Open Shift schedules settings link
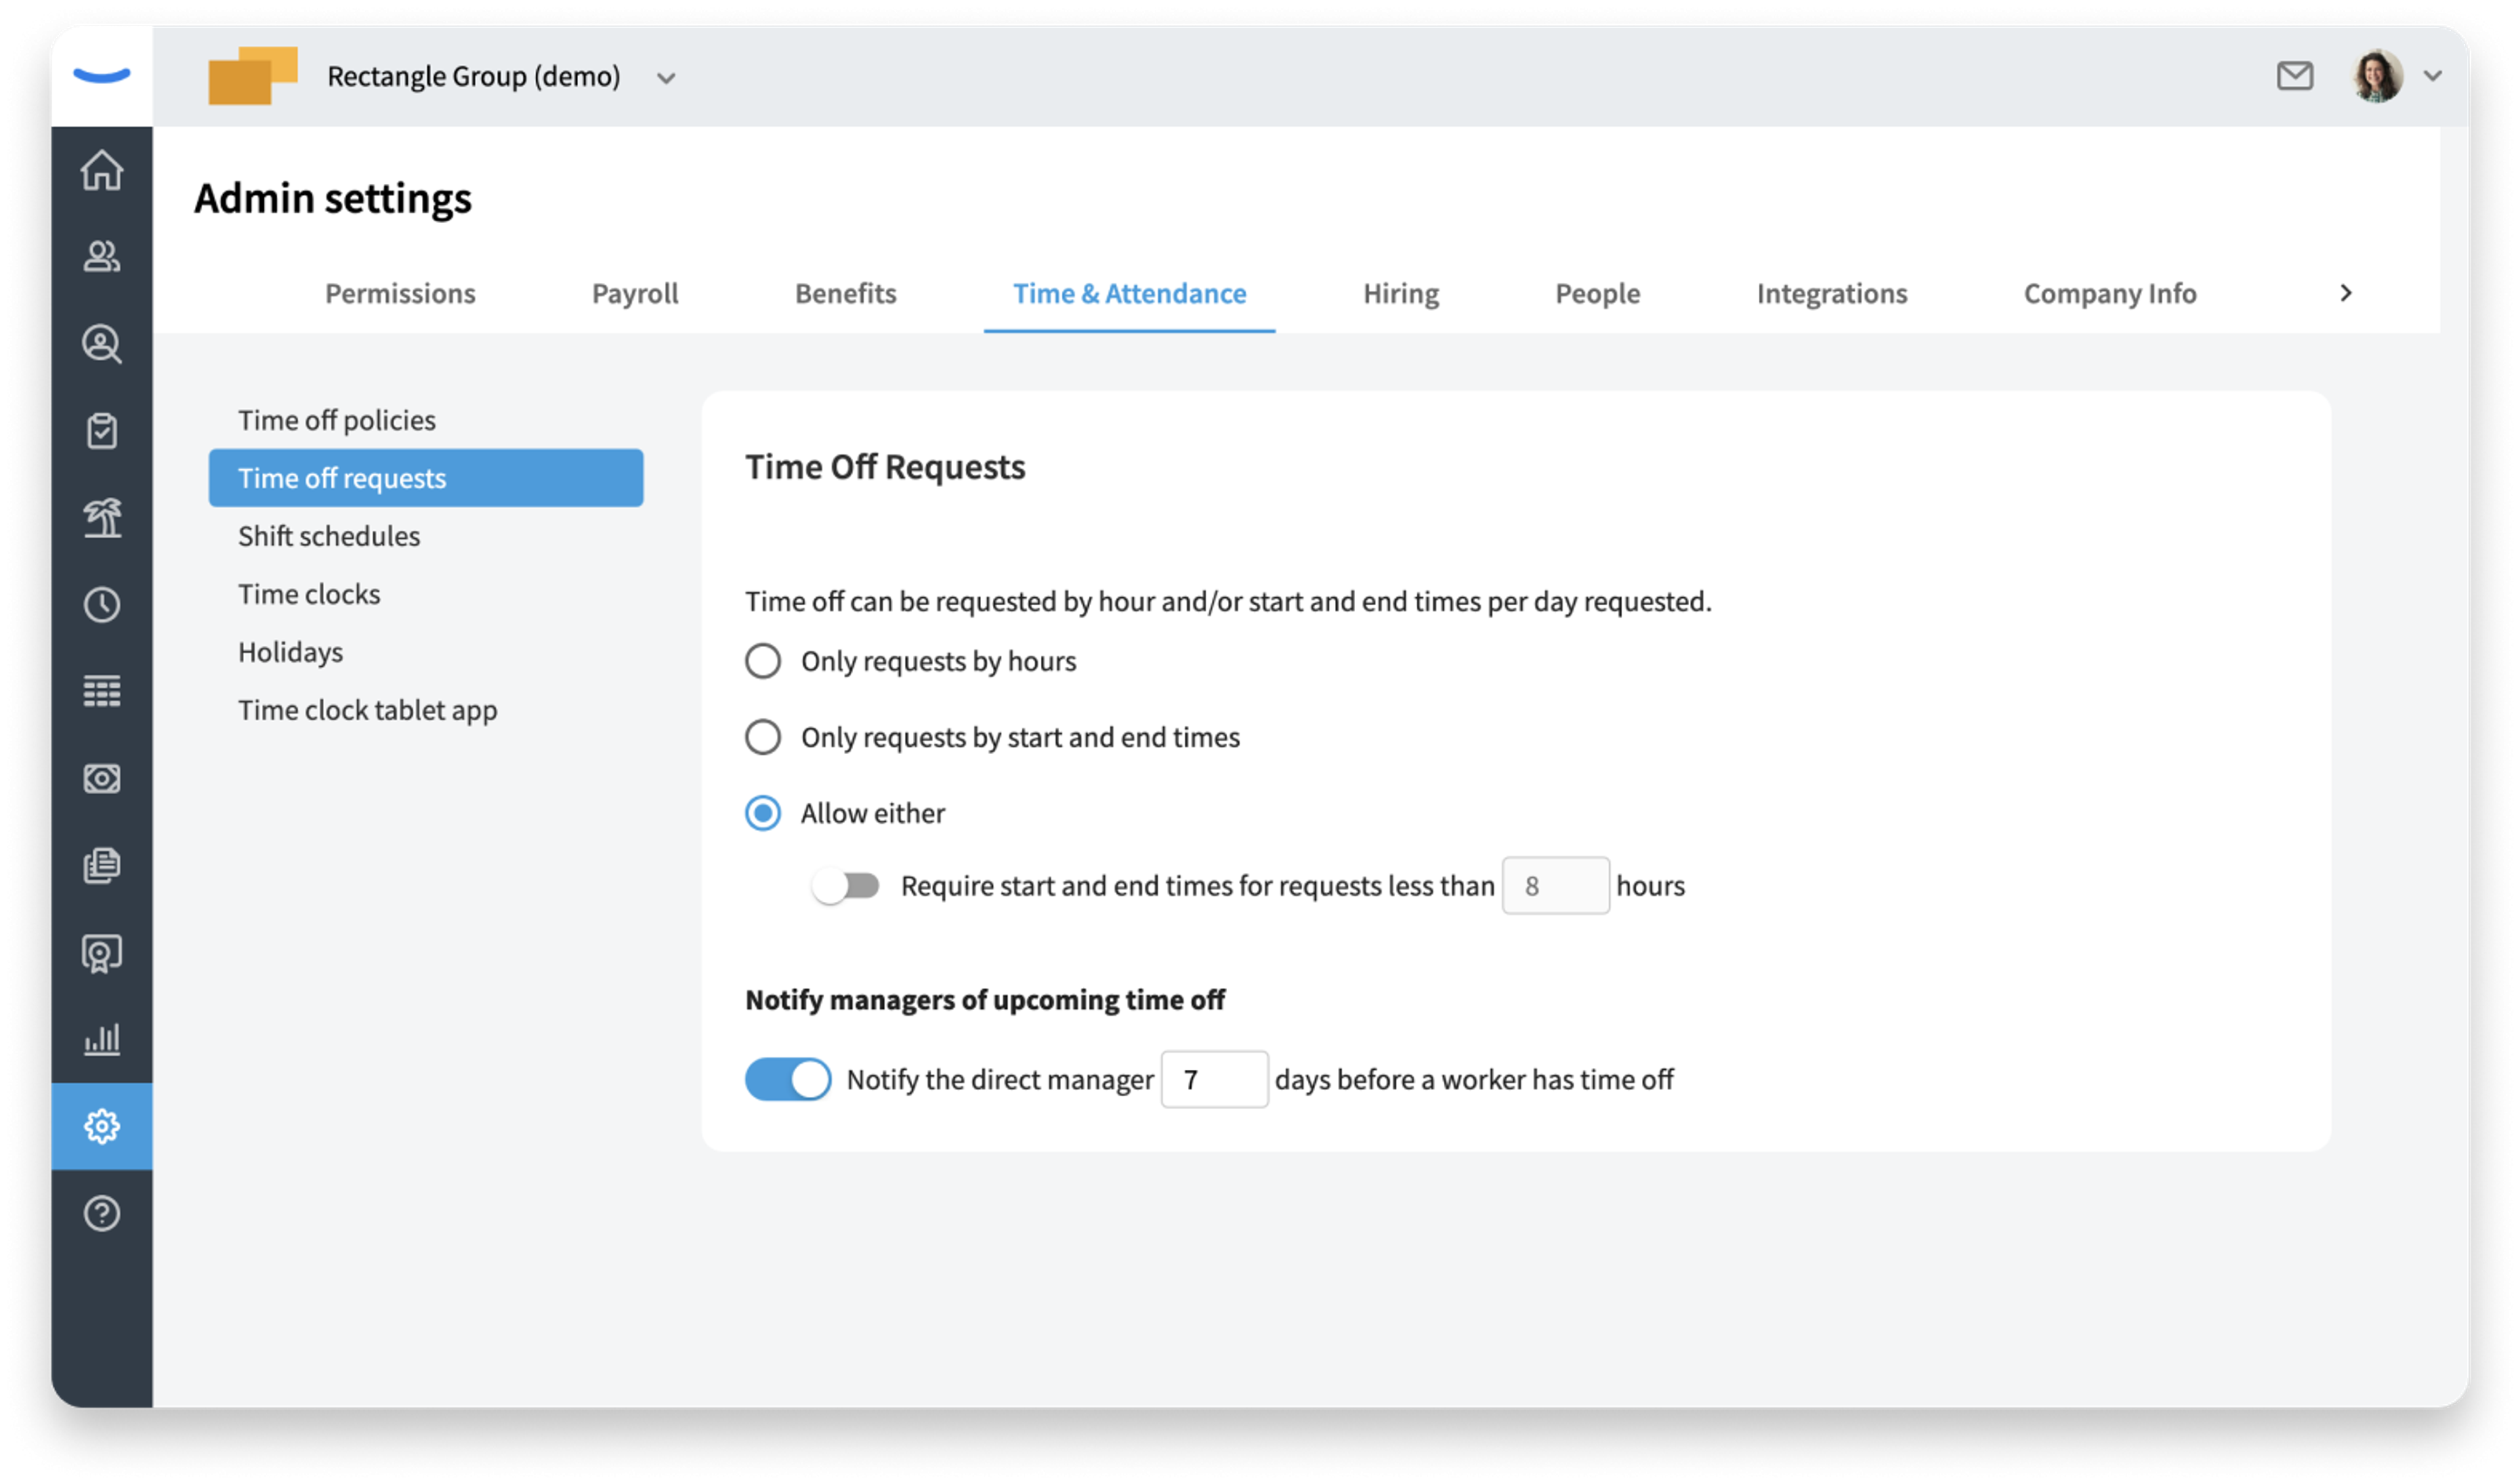The height and width of the screenshot is (1484, 2520). [x=329, y=536]
